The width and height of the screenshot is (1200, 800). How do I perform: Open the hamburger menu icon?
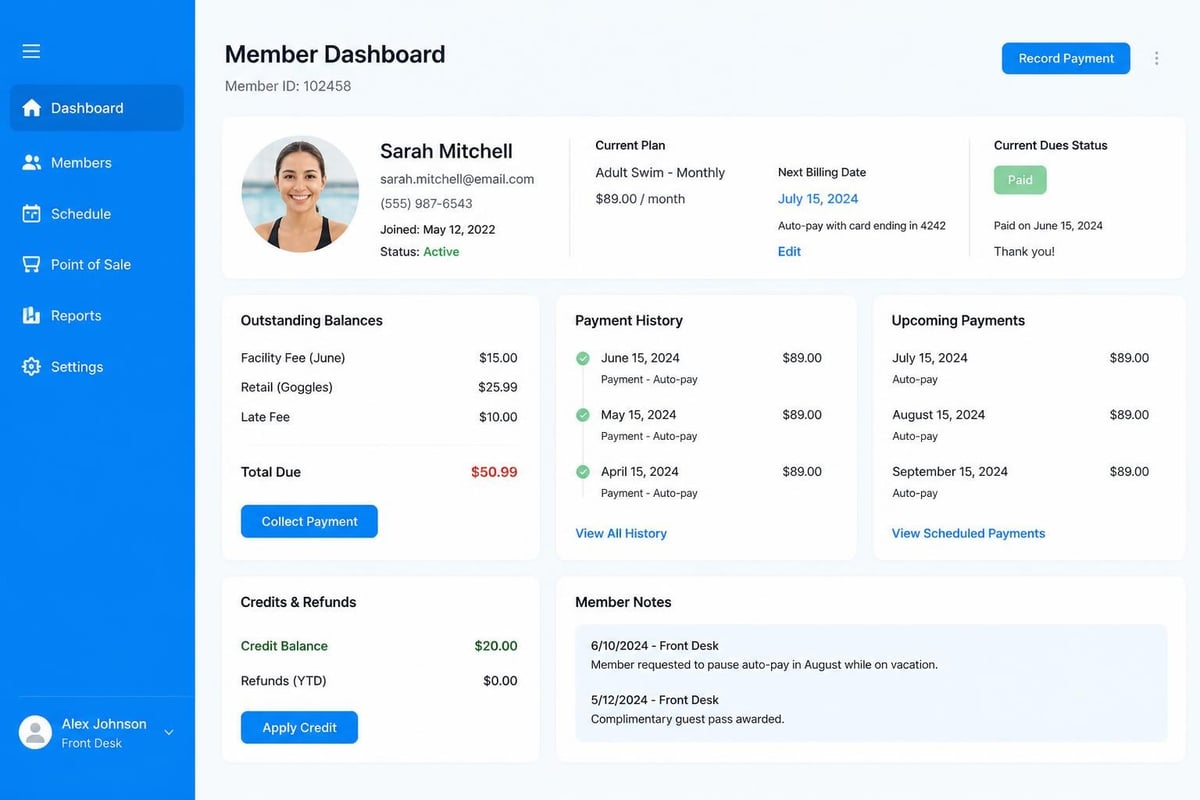[x=31, y=51]
